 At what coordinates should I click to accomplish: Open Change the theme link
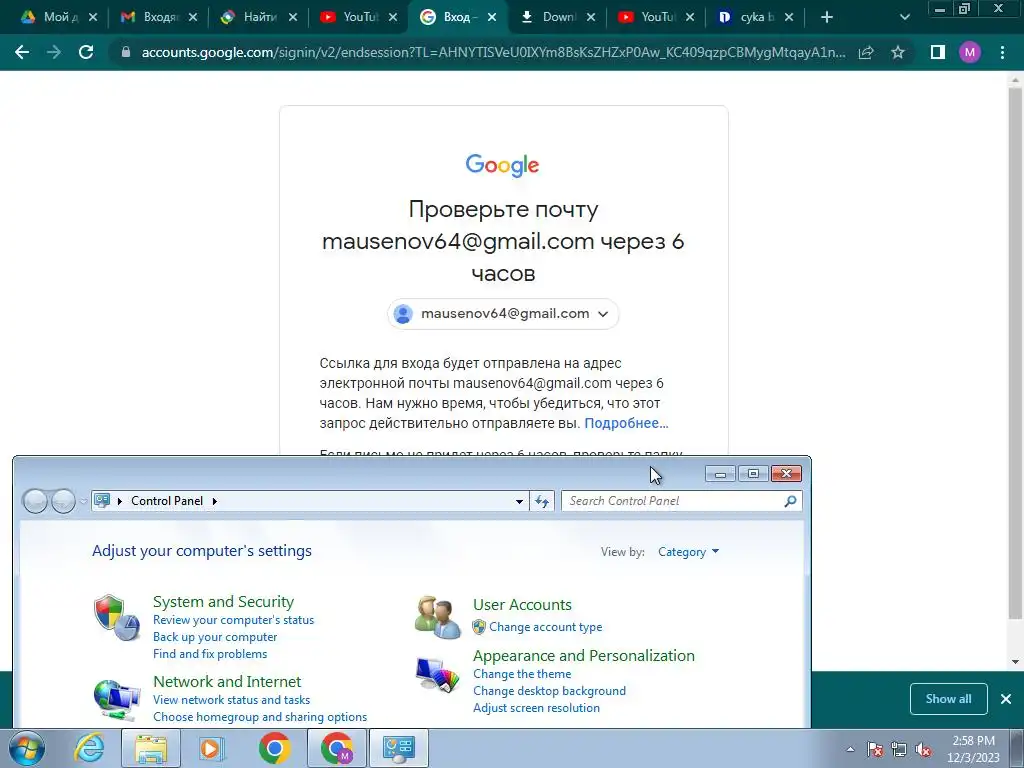[522, 674]
